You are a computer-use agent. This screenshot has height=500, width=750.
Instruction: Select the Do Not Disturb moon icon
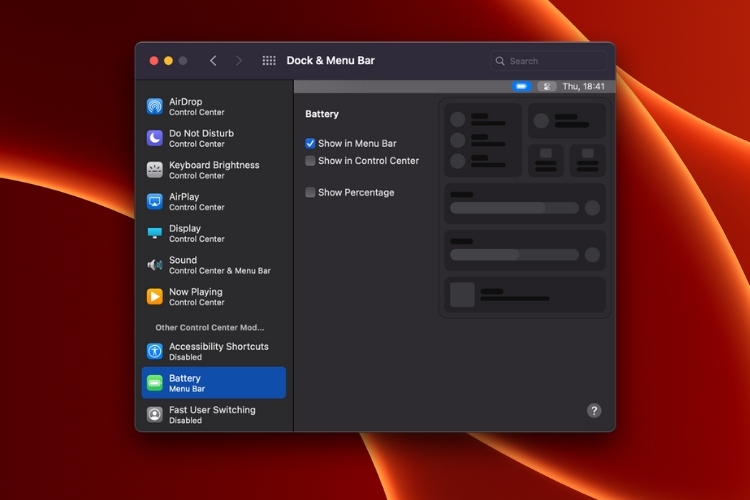click(155, 138)
